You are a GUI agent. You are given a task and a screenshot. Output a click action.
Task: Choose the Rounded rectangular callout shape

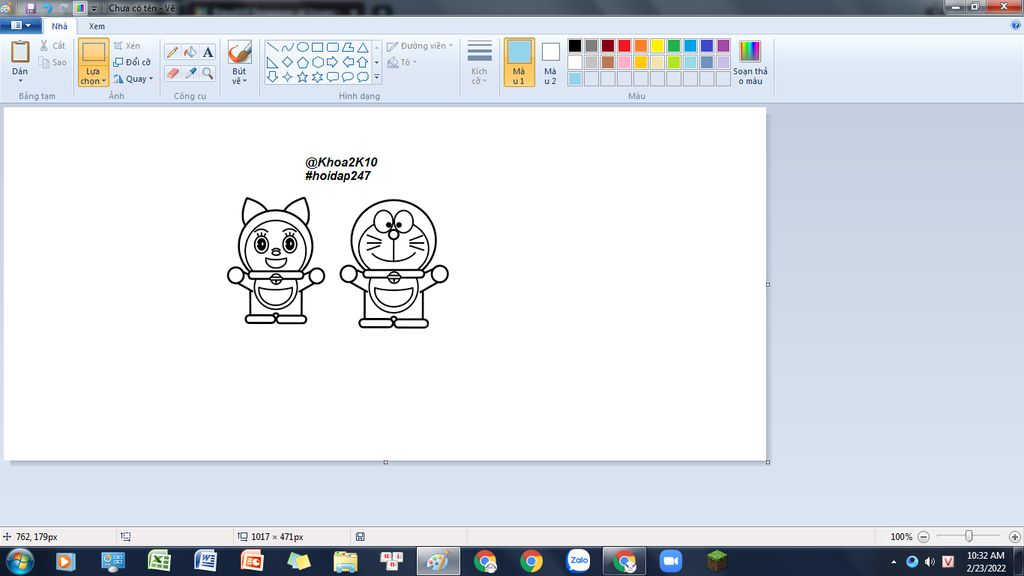(332, 77)
